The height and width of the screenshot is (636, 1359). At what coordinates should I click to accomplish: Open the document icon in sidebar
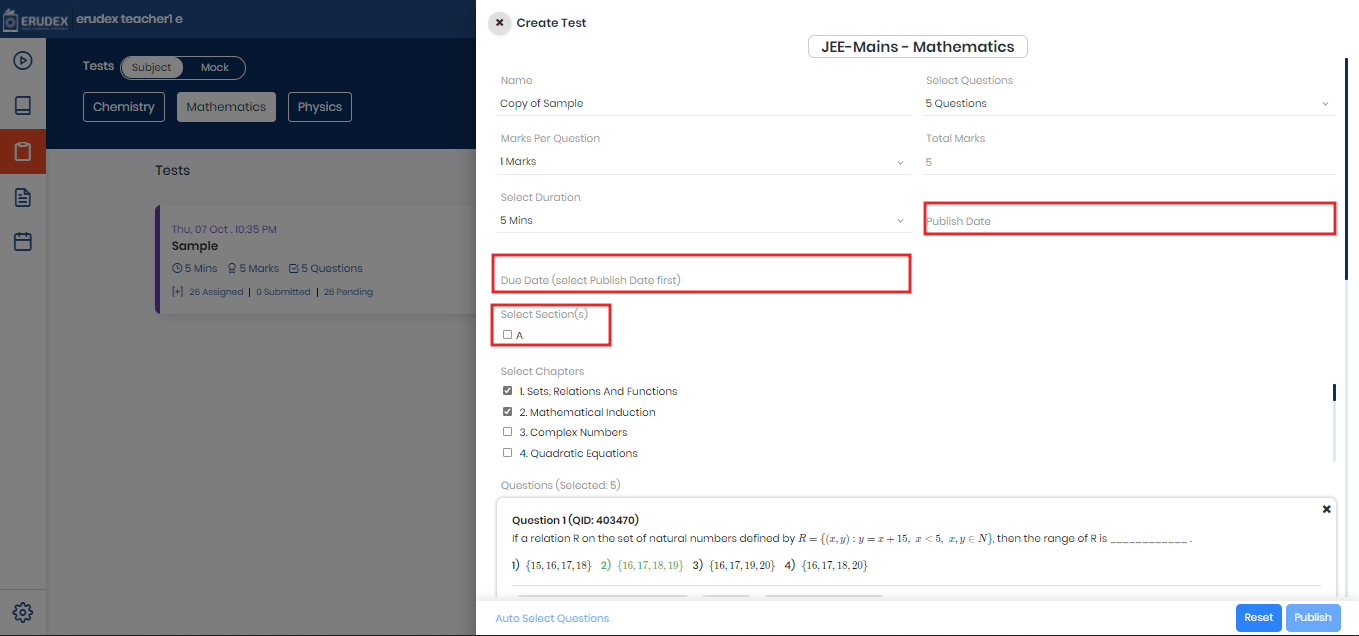coord(23,197)
